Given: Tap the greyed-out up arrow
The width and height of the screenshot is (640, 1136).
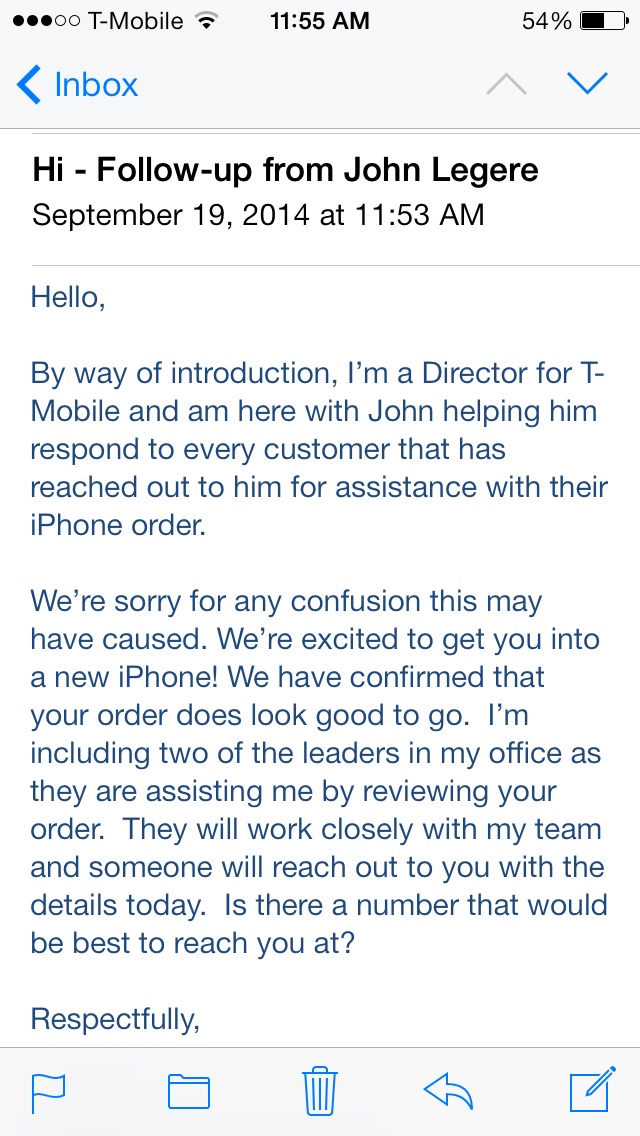Looking at the screenshot, I should coord(507,83).
